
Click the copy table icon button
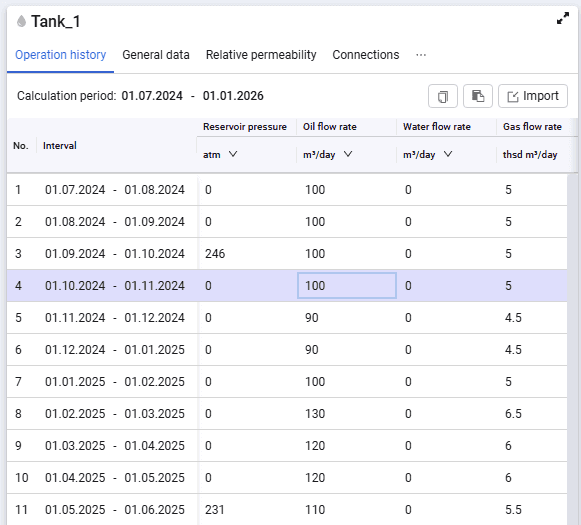[443, 96]
